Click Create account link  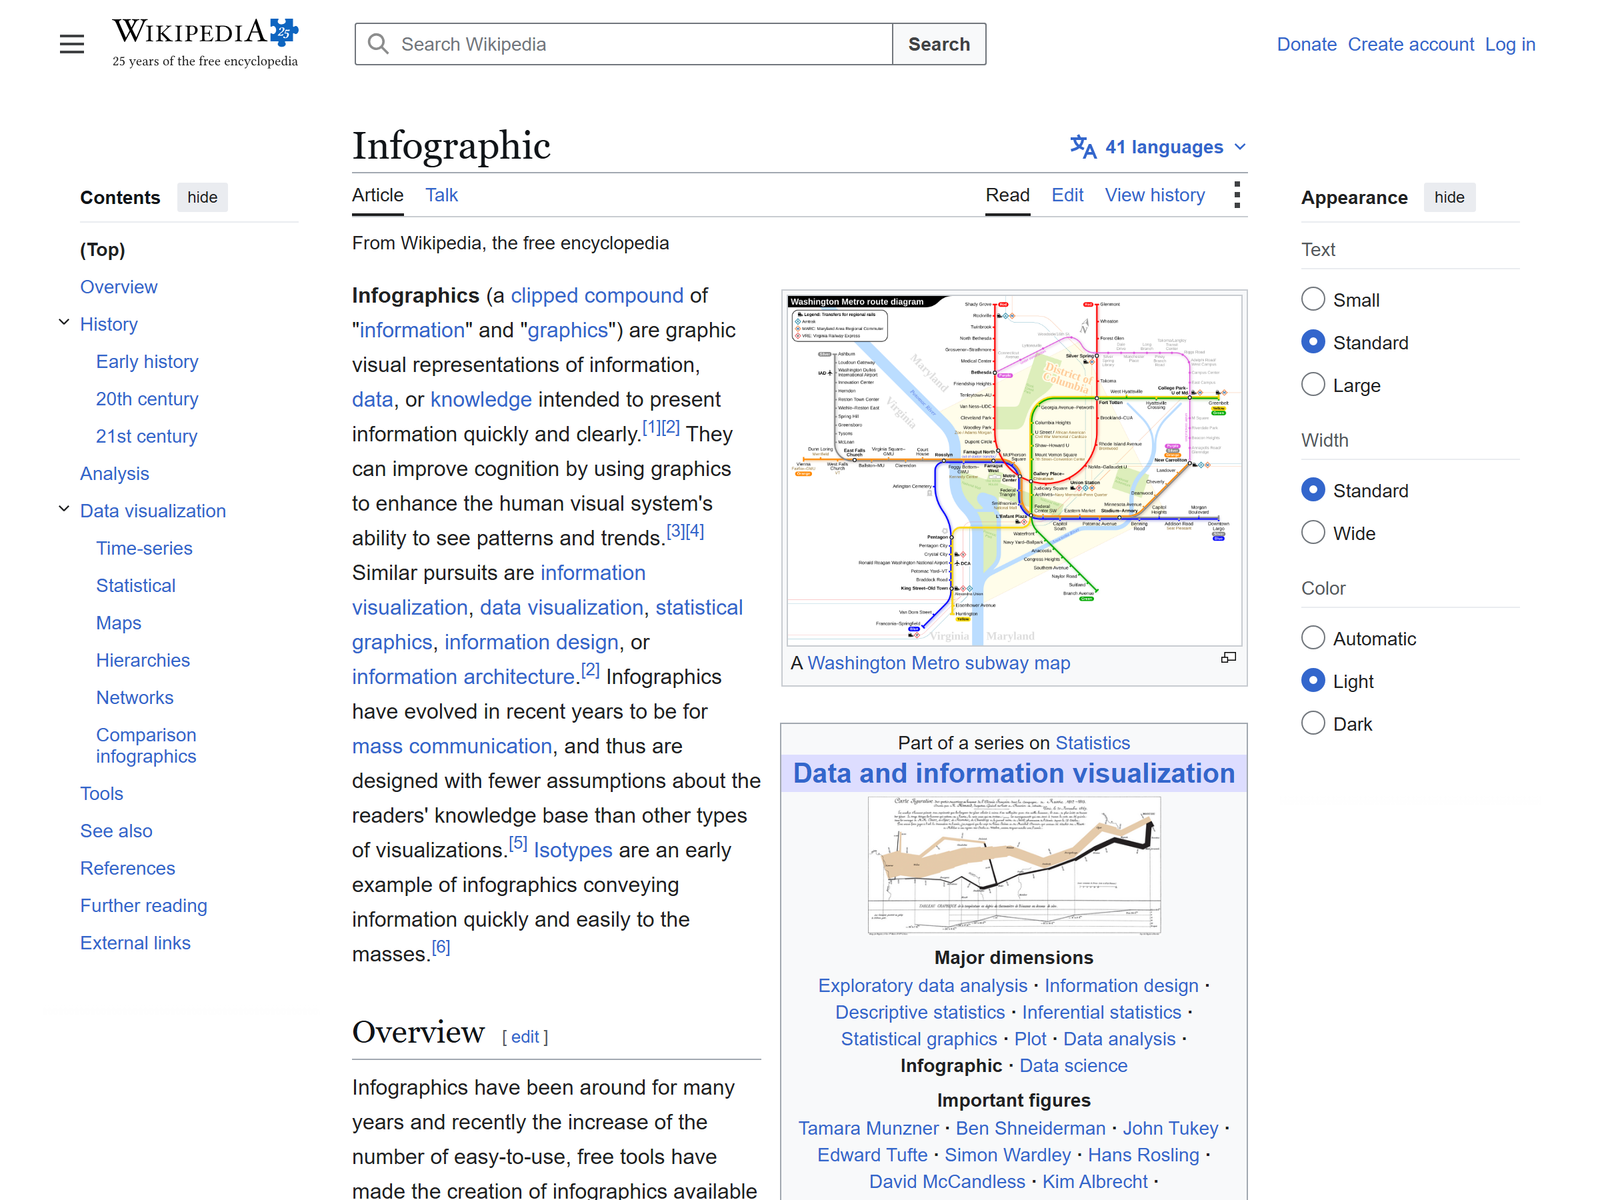(1410, 44)
